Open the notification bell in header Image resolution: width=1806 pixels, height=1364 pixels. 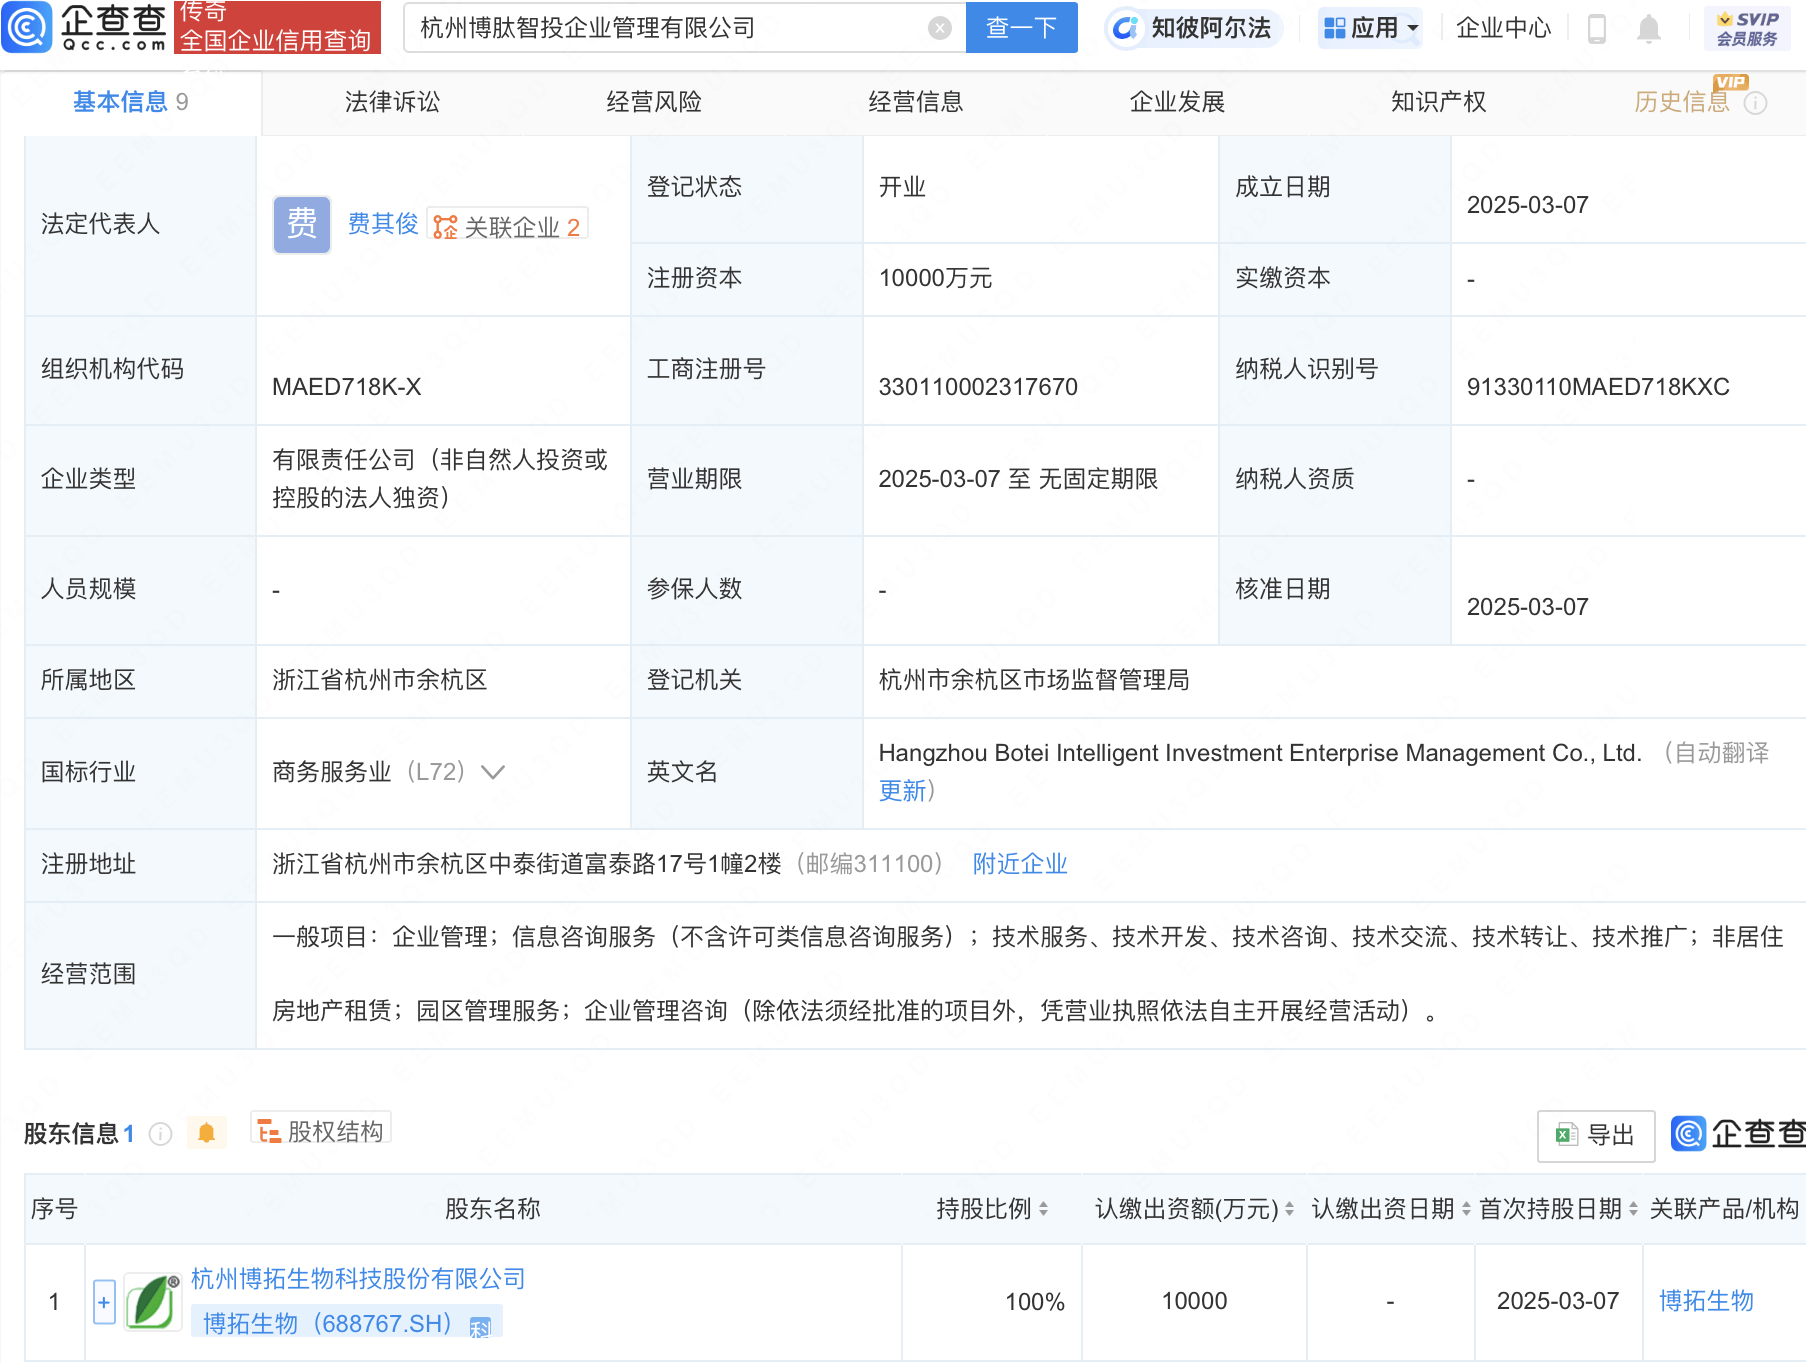click(x=1648, y=28)
